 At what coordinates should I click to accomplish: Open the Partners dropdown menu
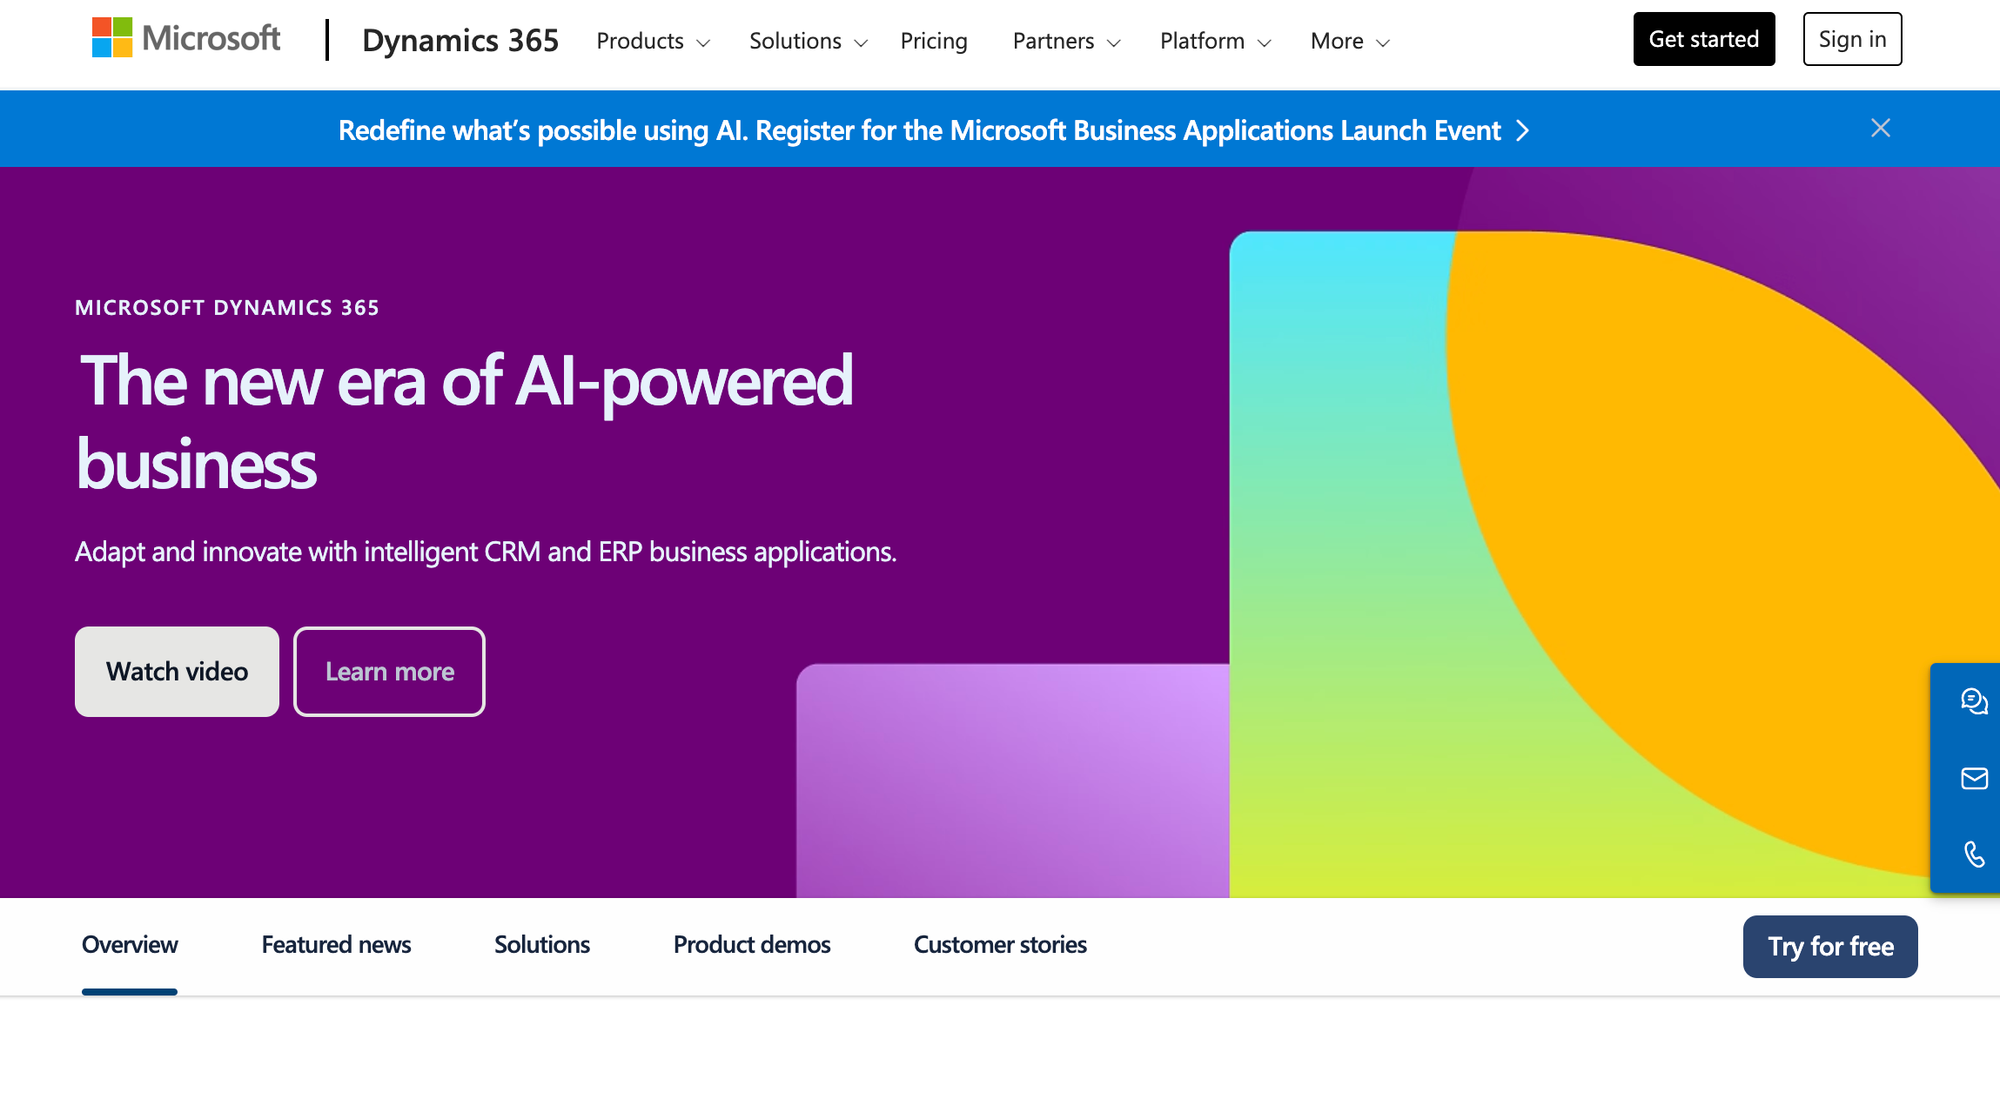click(1066, 41)
